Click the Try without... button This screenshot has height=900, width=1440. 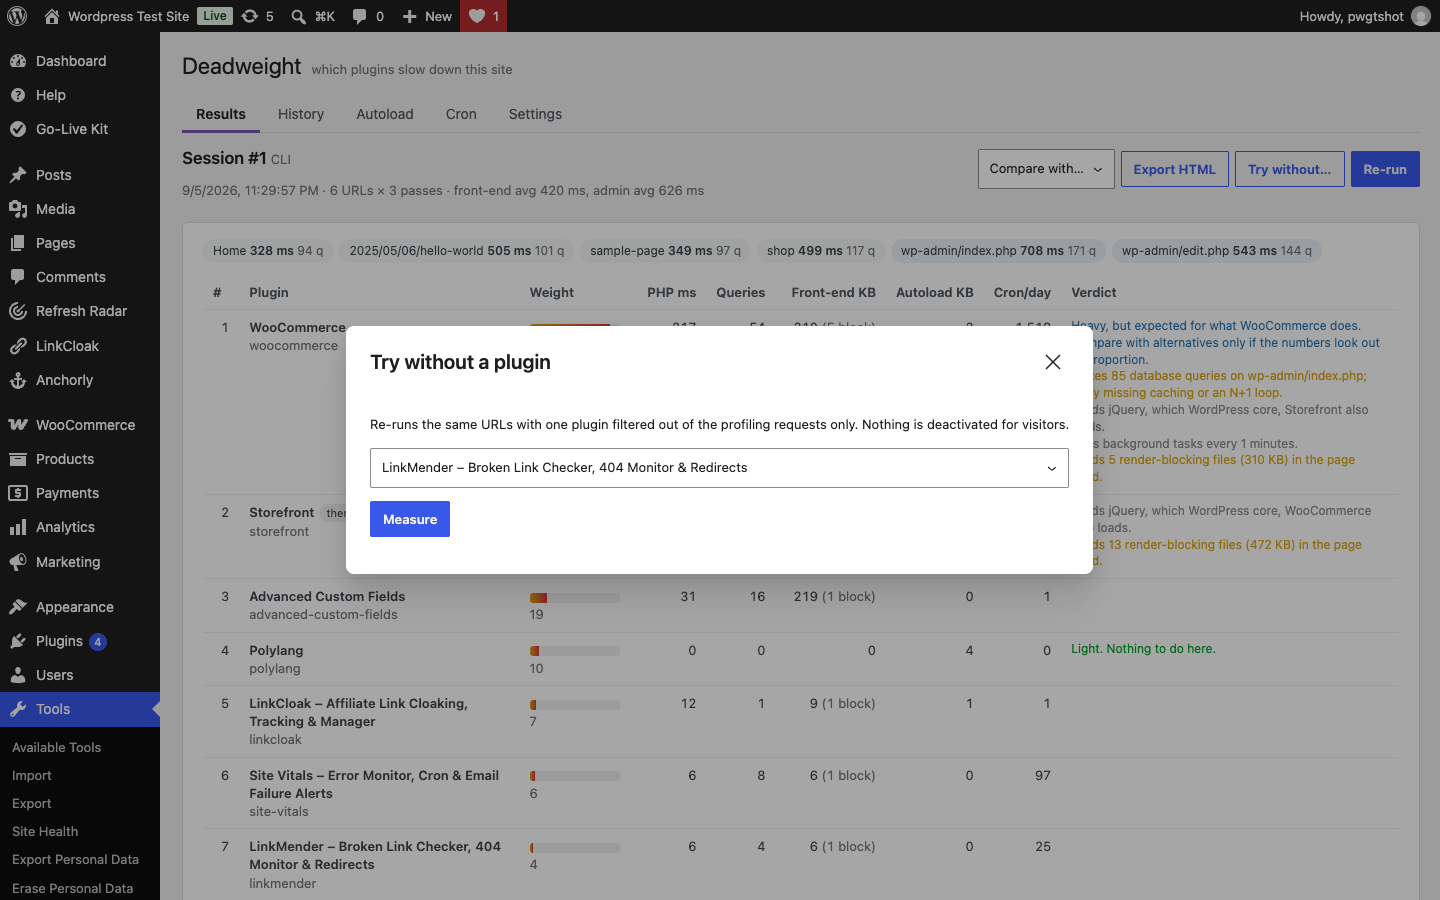pyautogui.click(x=1289, y=169)
